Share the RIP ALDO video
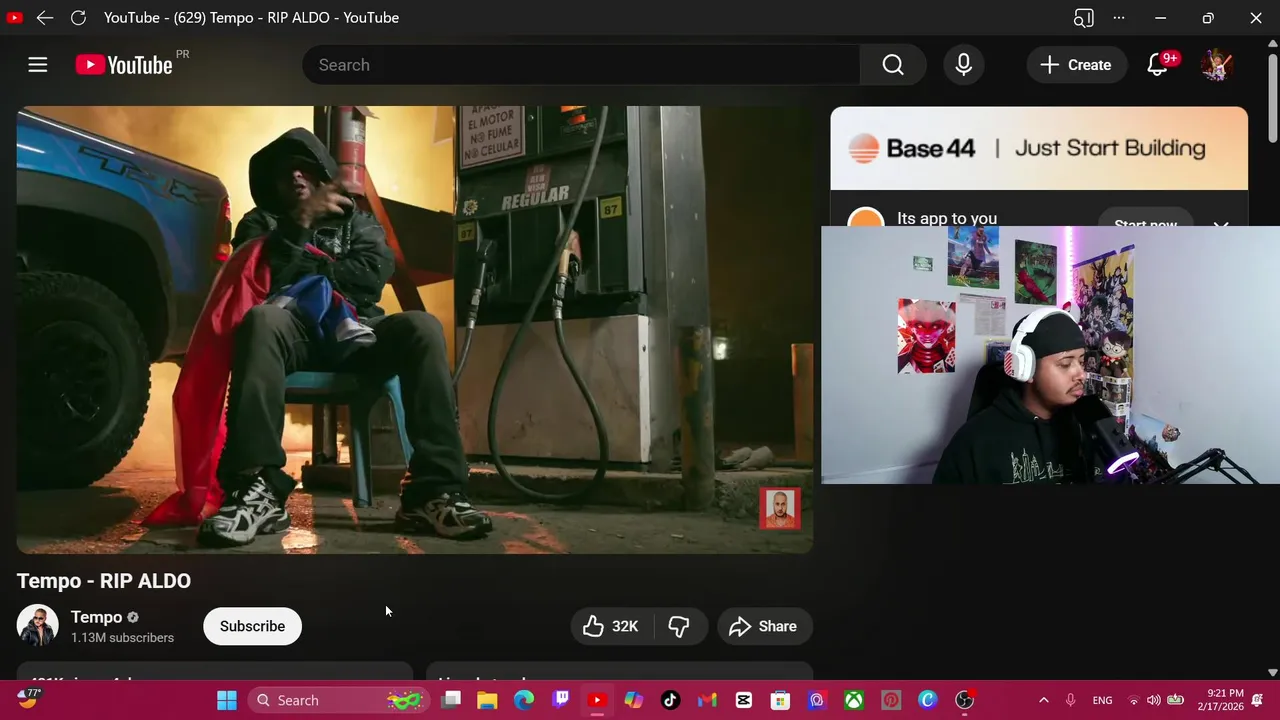Viewport: 1280px width, 720px height. [764, 626]
